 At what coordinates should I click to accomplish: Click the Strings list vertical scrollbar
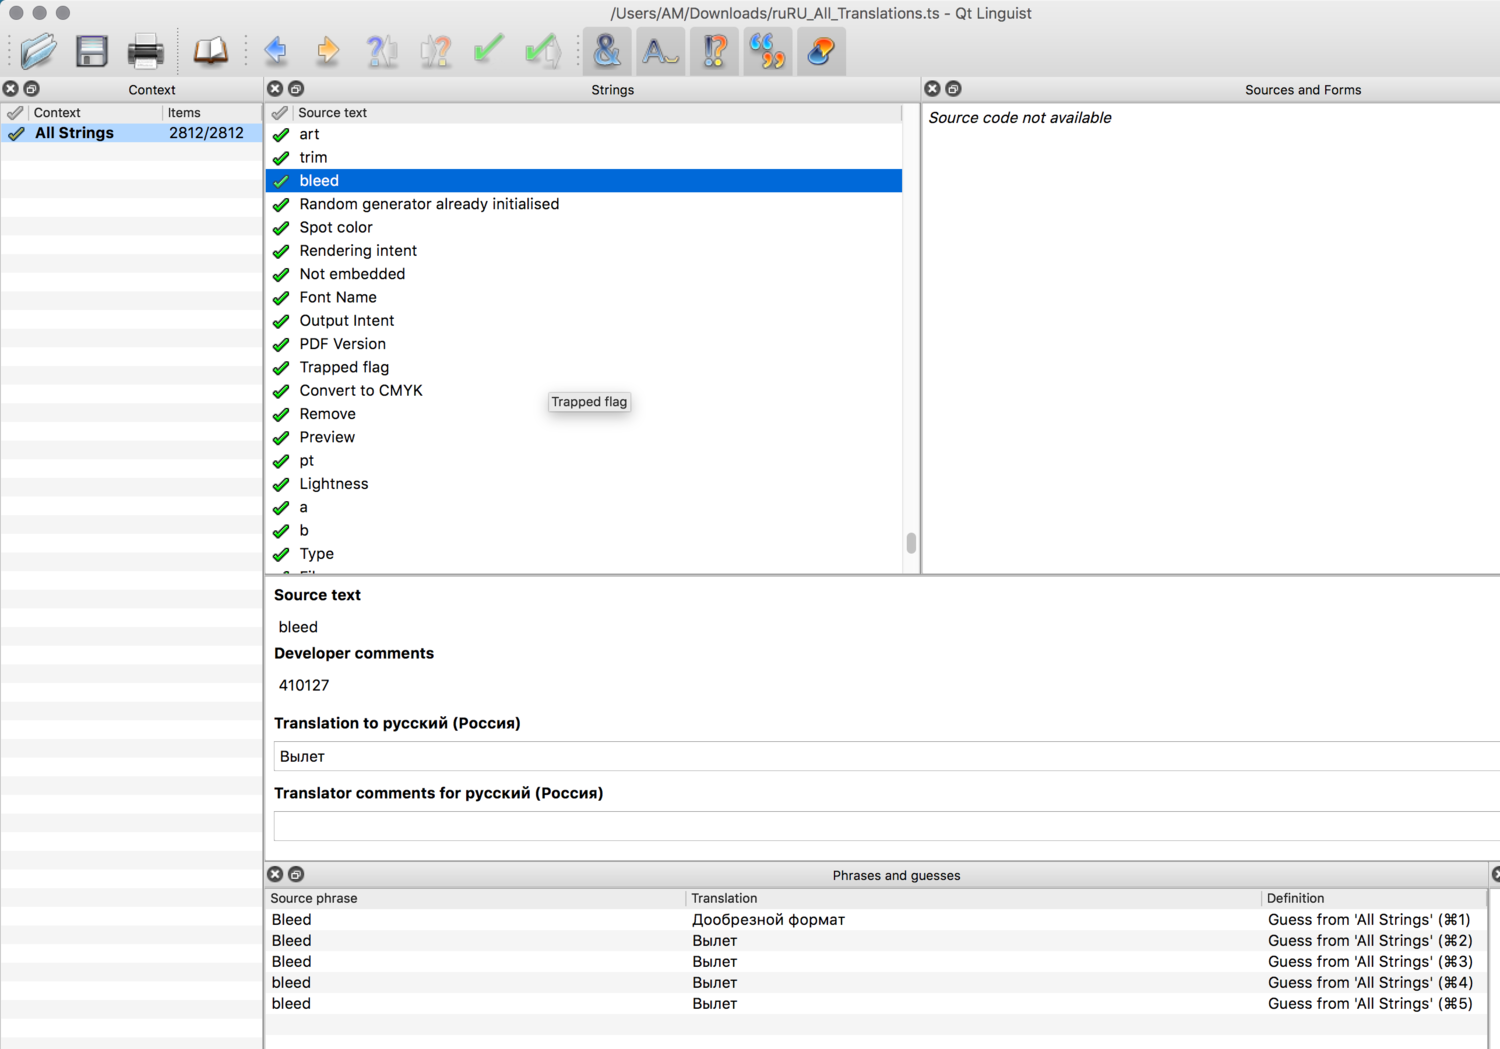point(911,543)
